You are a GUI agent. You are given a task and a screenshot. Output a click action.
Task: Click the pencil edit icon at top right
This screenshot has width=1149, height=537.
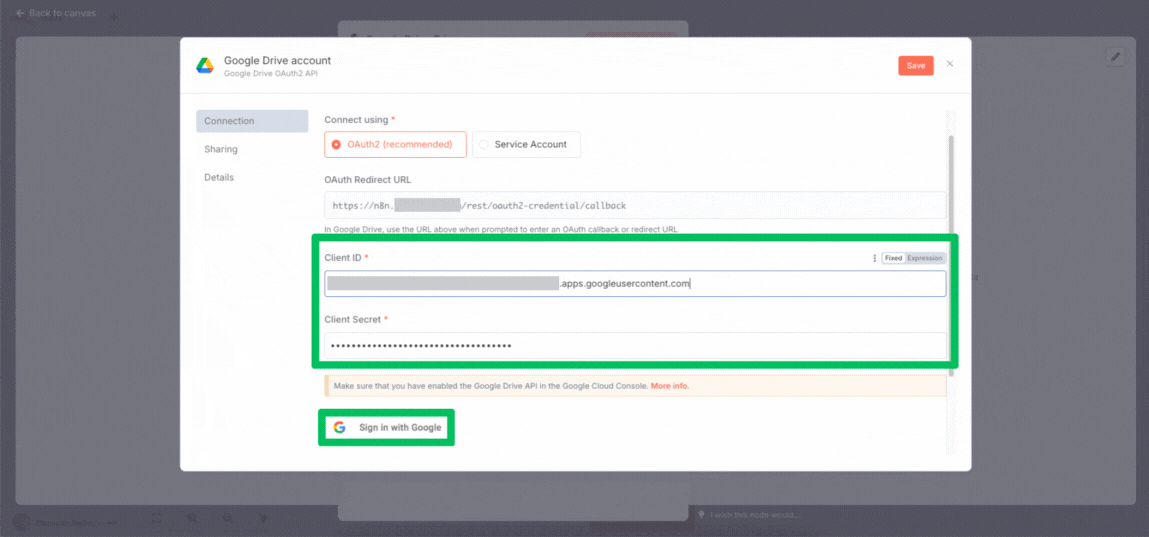coord(1115,58)
